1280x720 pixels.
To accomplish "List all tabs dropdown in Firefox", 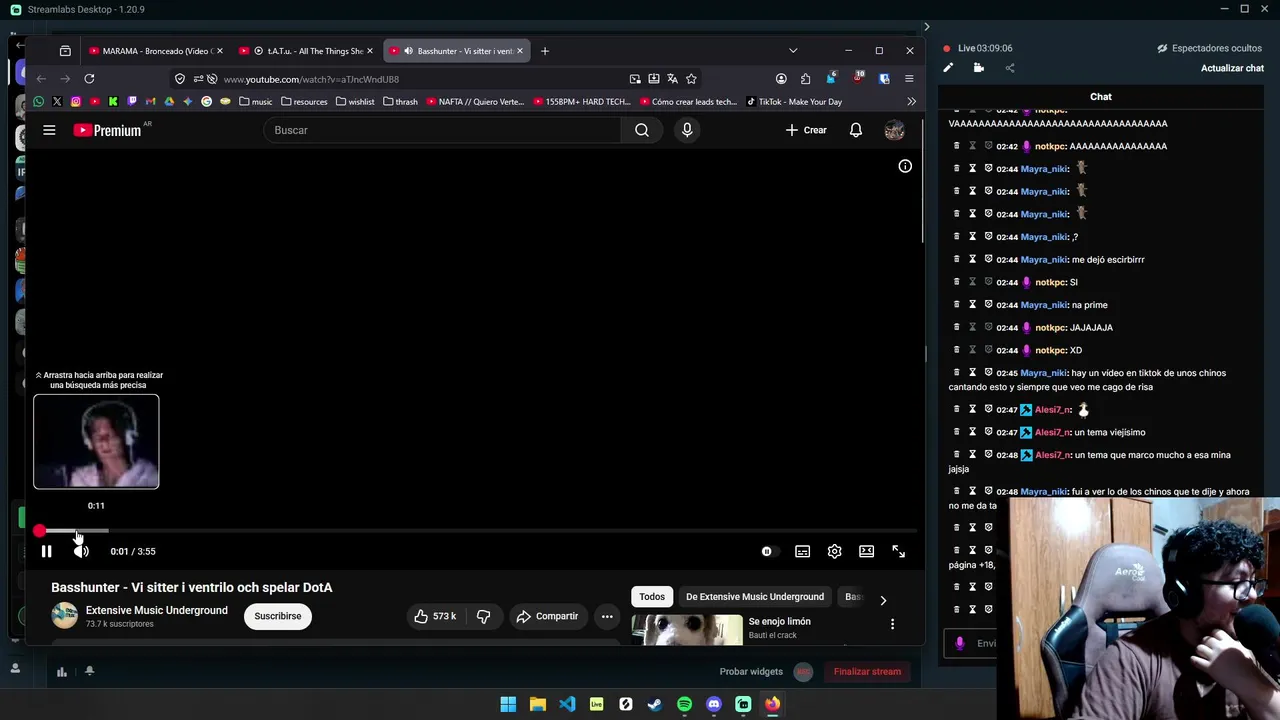I will 793,51.
